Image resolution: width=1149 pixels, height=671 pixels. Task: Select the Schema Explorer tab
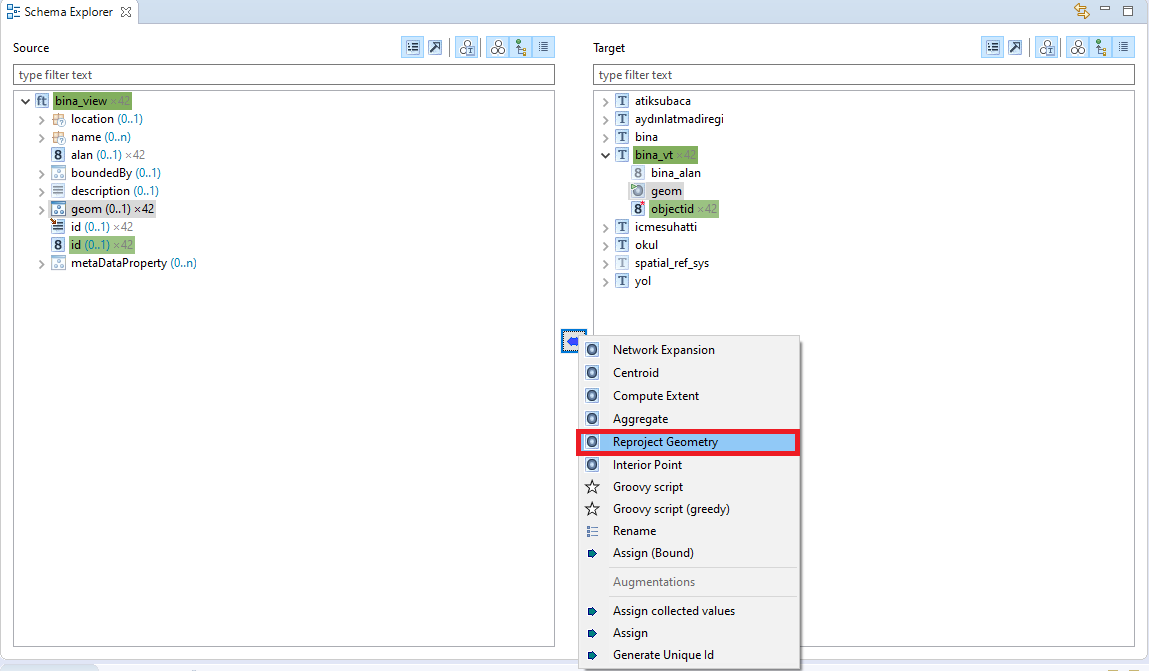68,12
